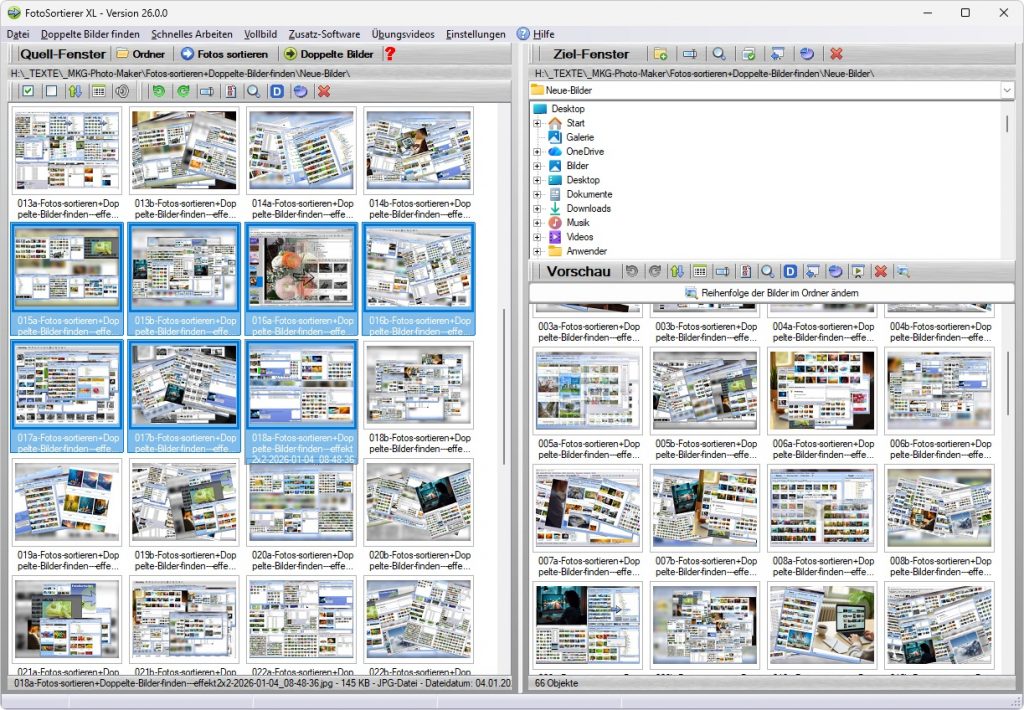The image size is (1024, 710).
Task: Click the red question mark help icon
Action: pos(390,54)
